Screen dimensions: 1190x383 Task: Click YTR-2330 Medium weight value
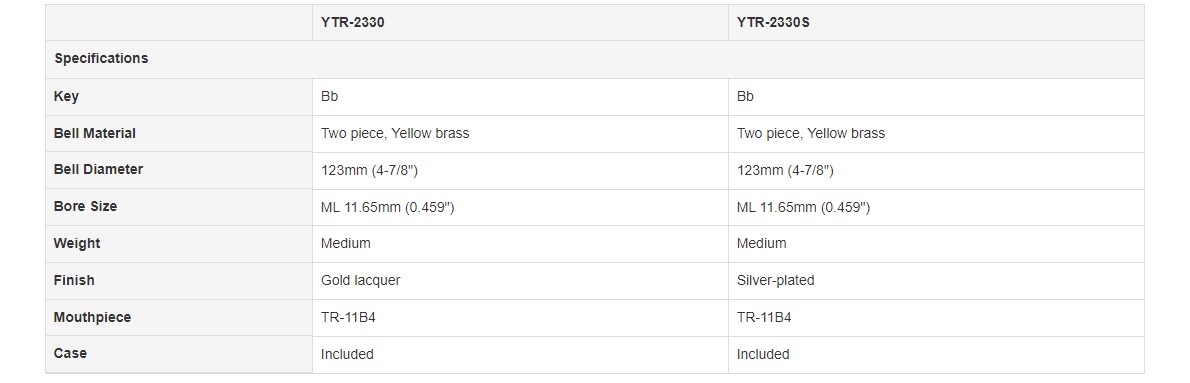(346, 243)
